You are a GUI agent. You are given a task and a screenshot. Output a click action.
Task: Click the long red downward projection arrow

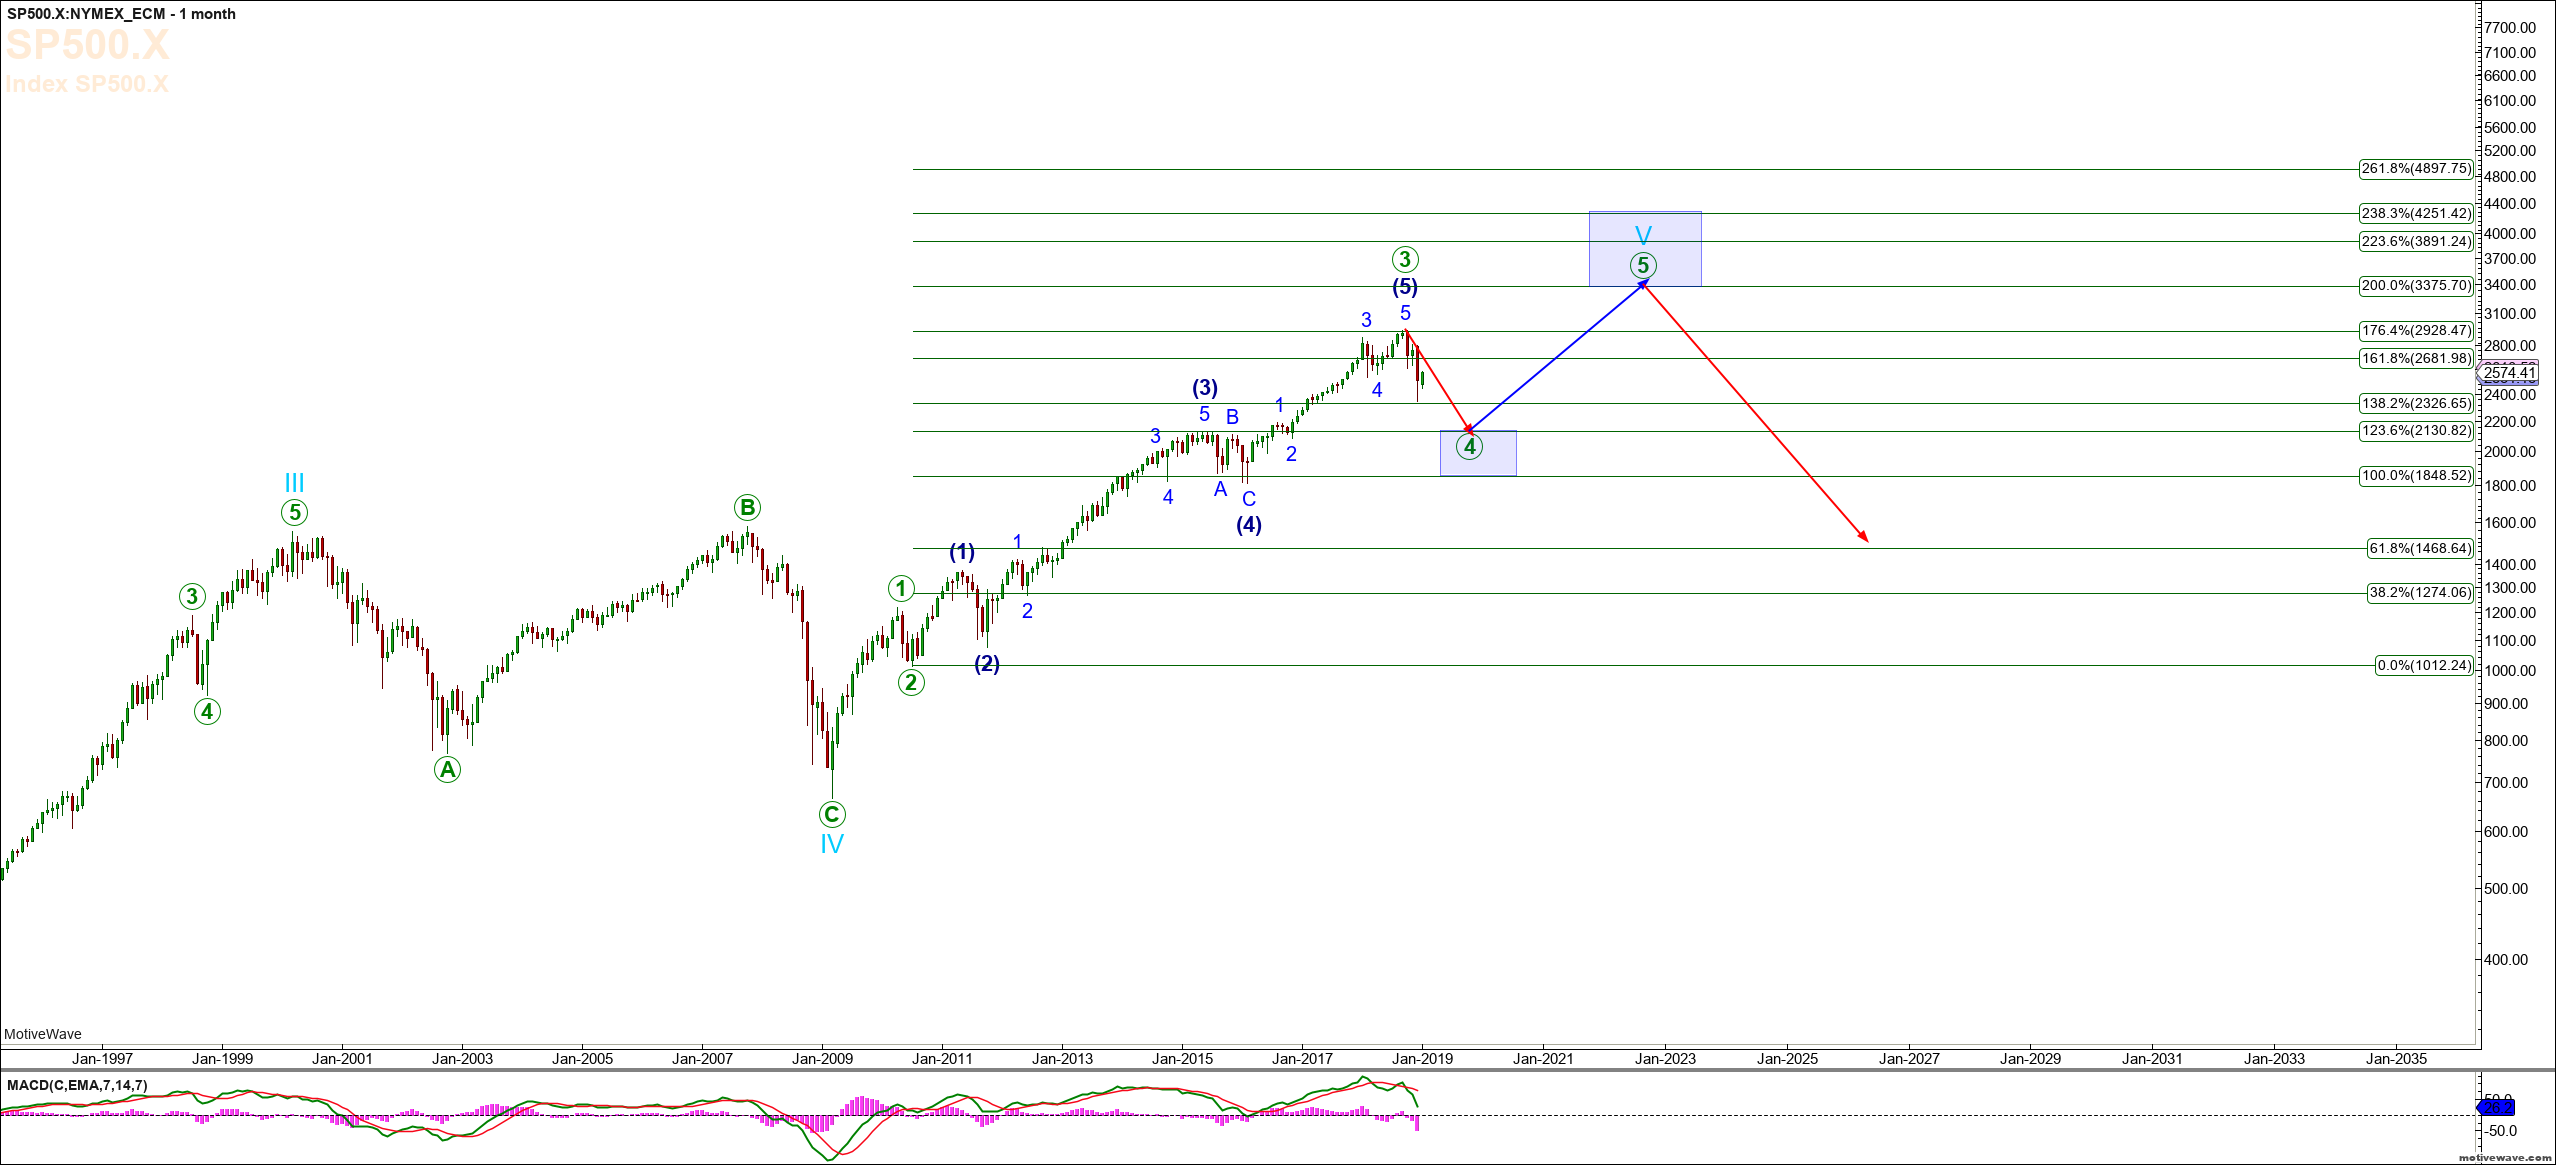1756,412
